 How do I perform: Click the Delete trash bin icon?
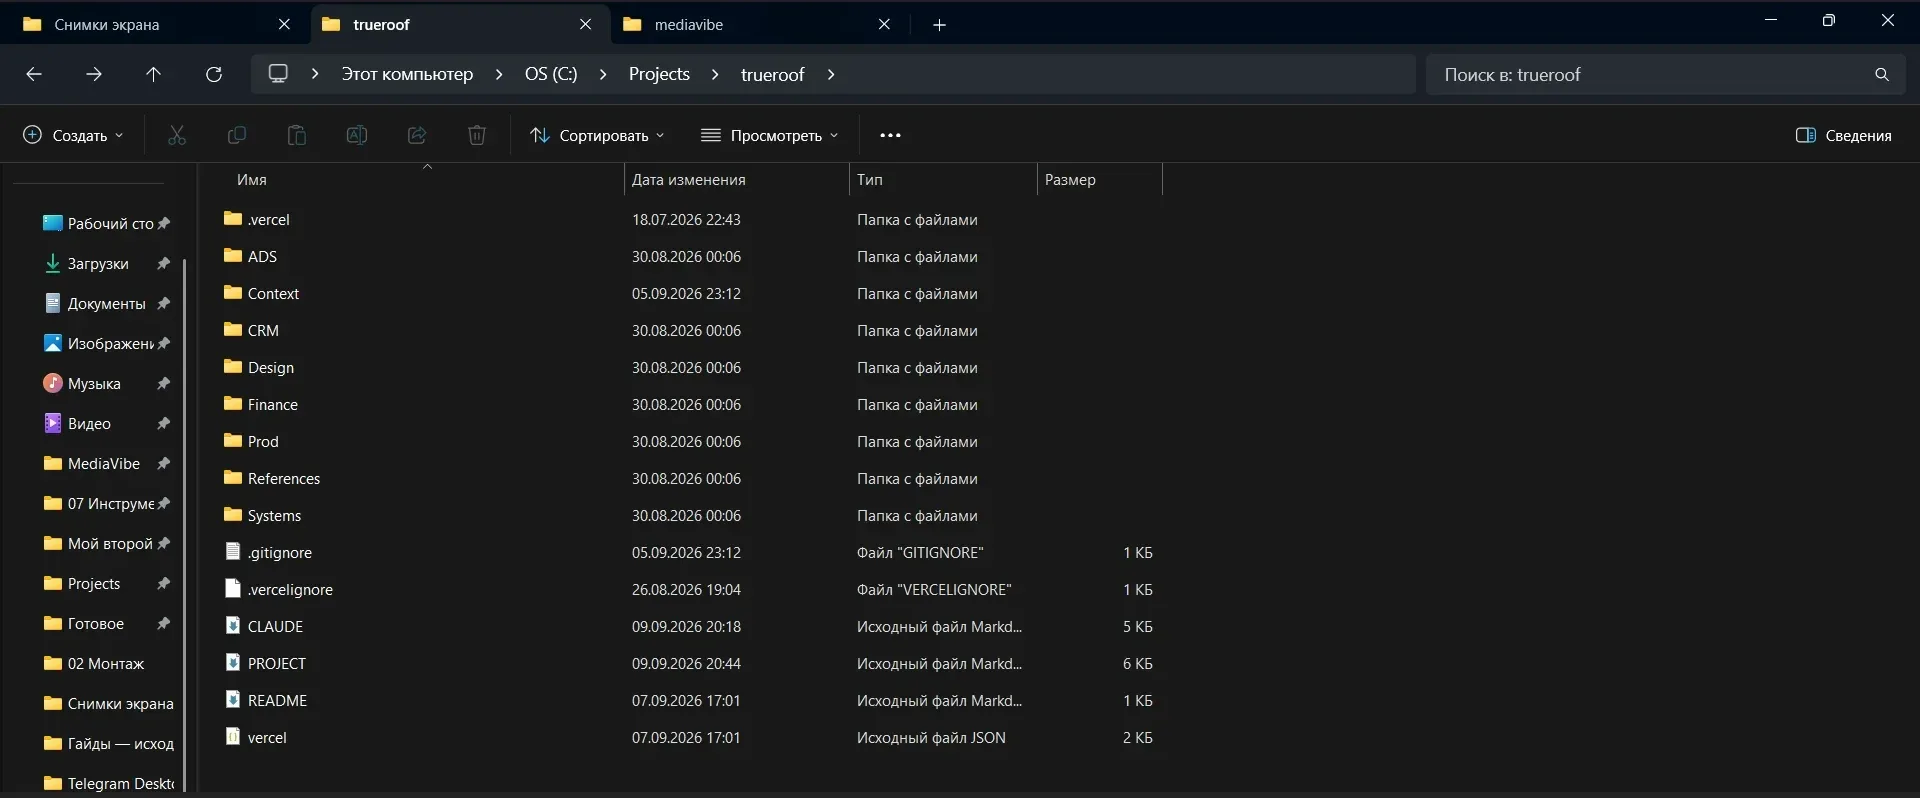pos(477,135)
